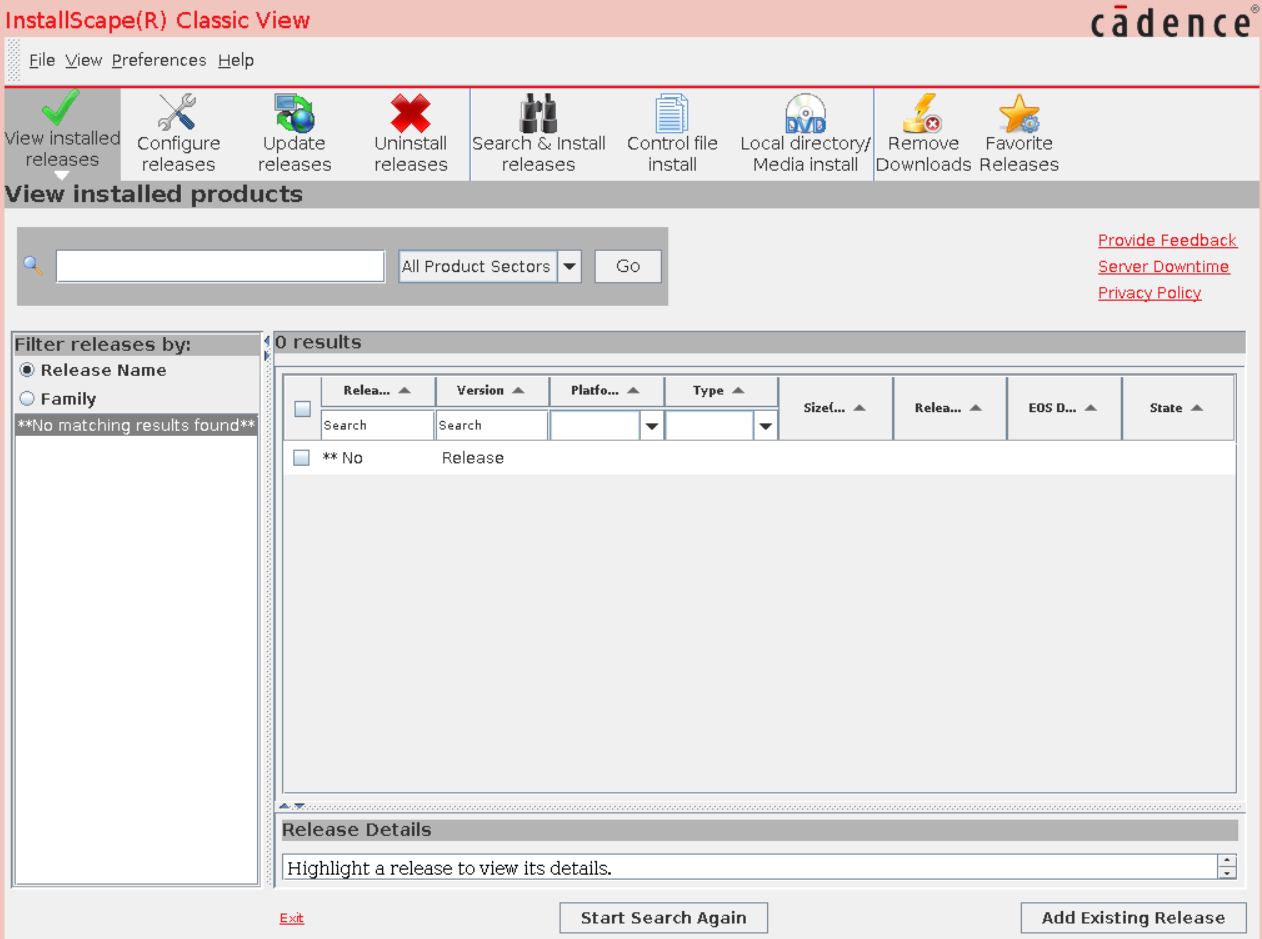Screen dimensions: 1262x939
Task: Click the Version search input field
Action: [x=490, y=425]
